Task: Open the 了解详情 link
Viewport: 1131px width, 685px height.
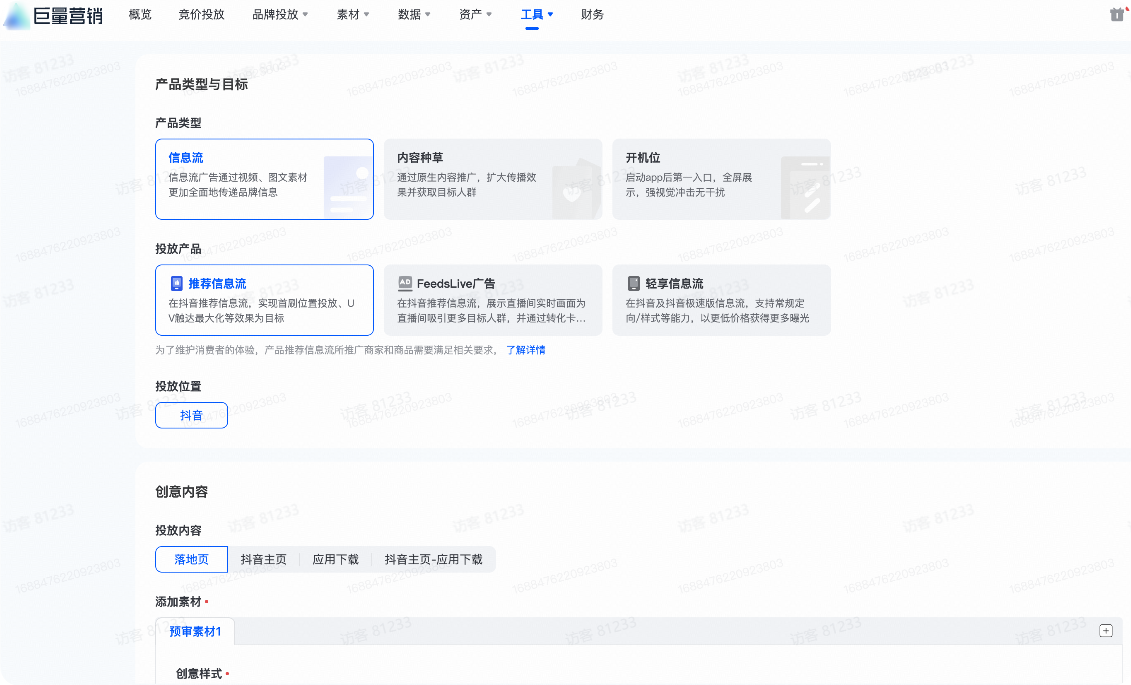Action: (x=526, y=350)
